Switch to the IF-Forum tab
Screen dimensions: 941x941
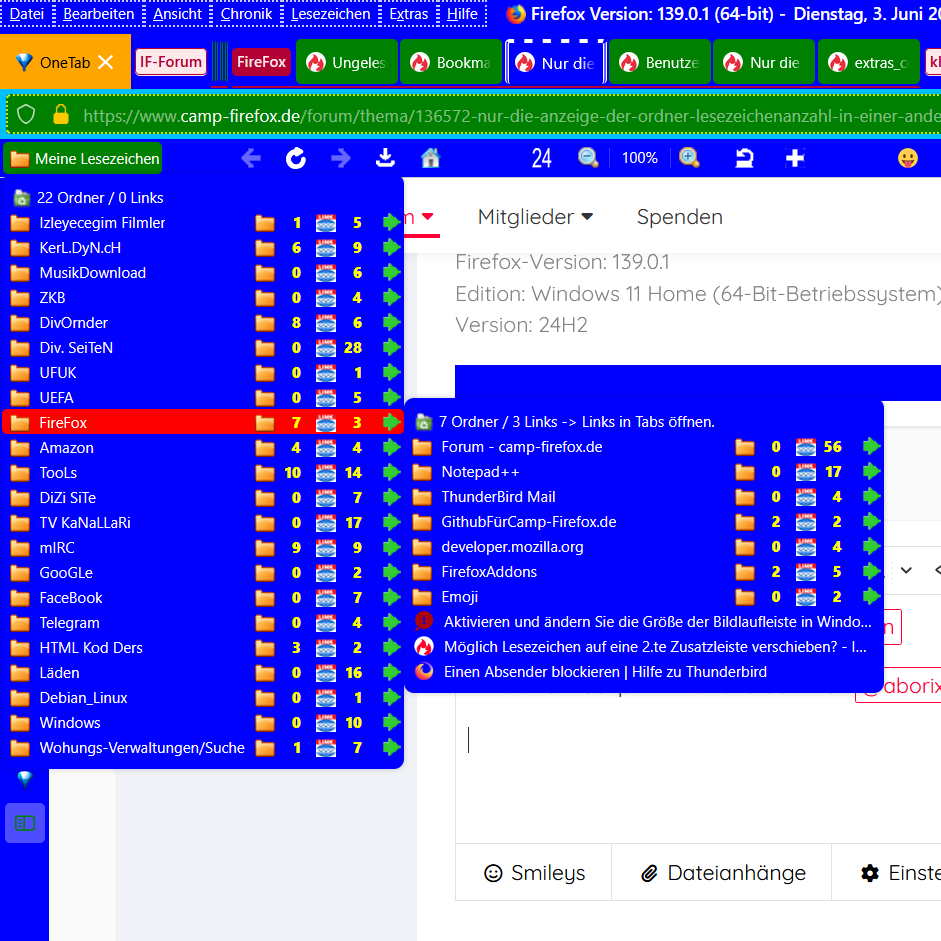click(x=171, y=62)
